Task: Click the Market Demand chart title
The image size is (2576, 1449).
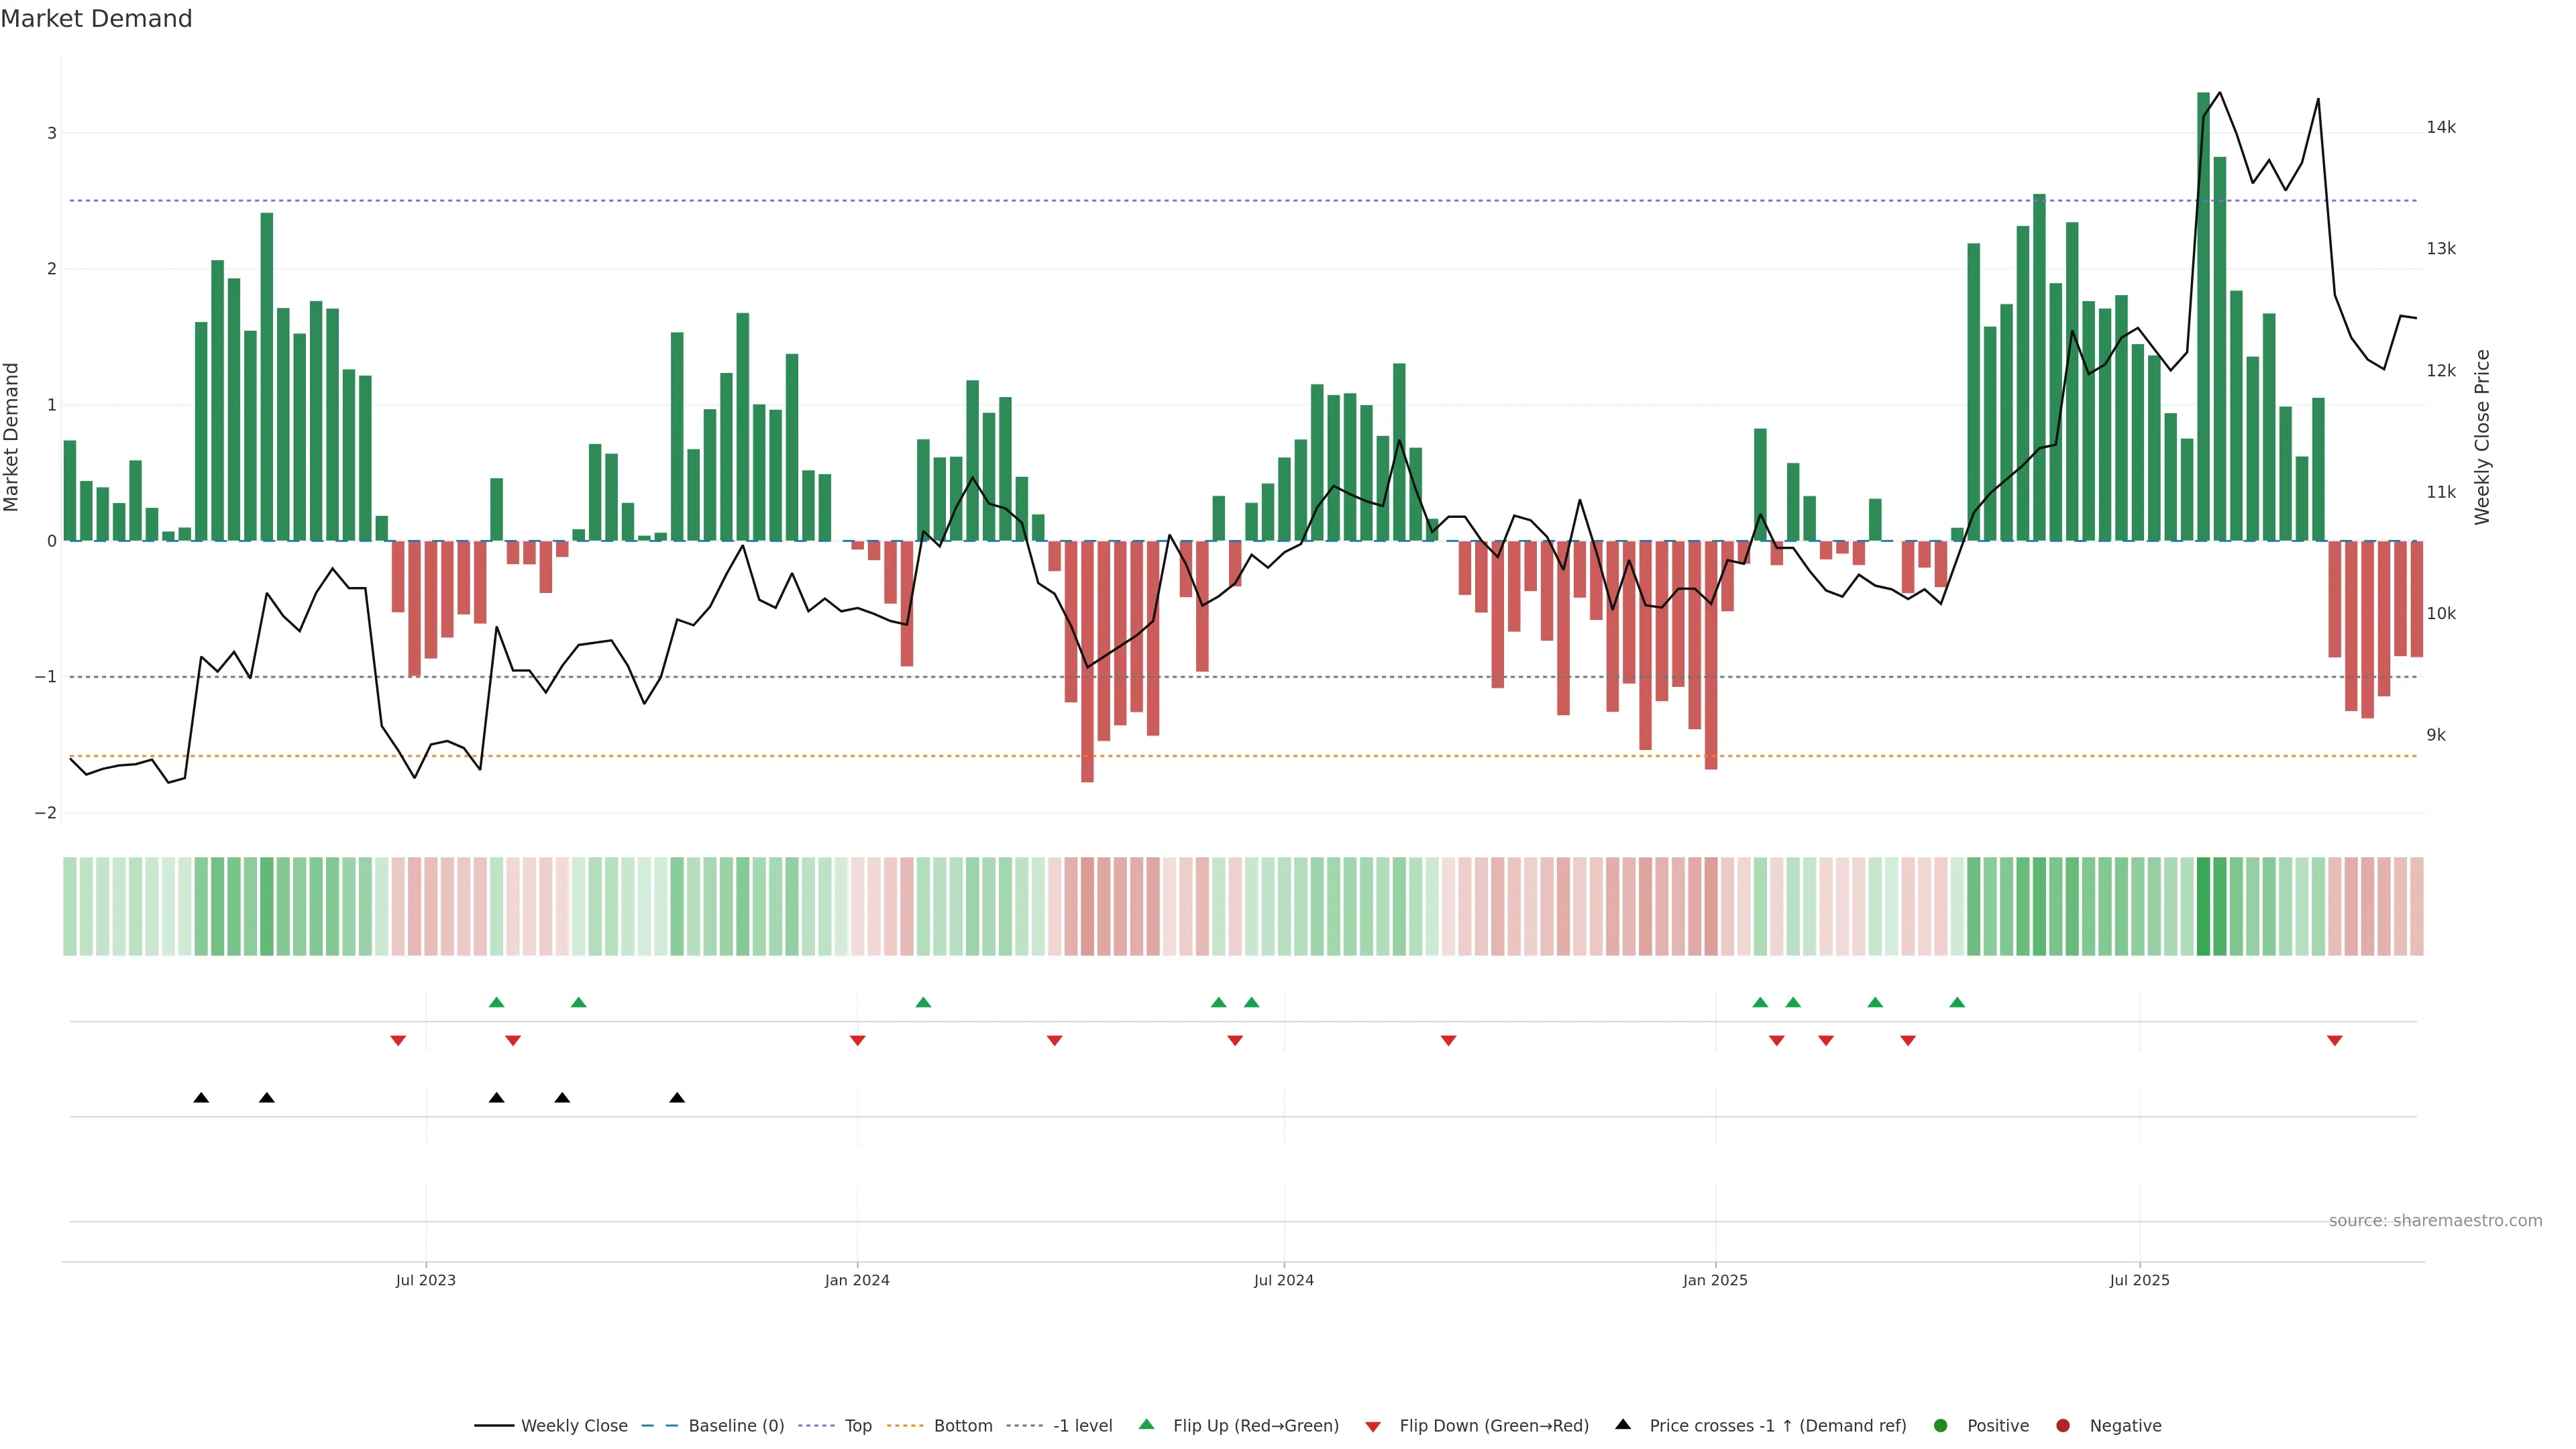Action: 96,19
